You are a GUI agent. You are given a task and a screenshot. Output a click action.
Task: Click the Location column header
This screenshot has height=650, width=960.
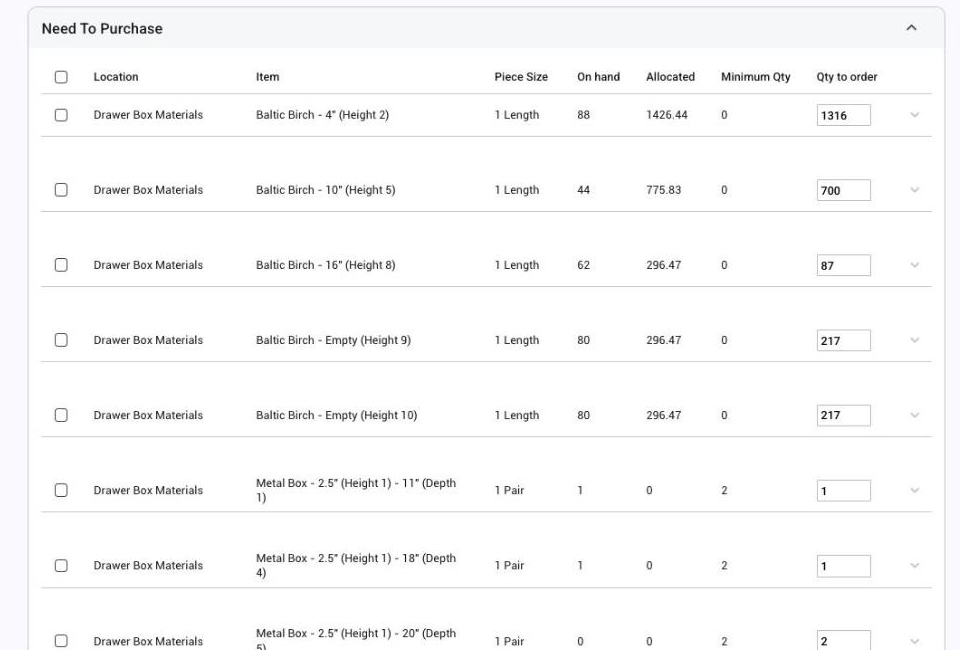point(116,77)
